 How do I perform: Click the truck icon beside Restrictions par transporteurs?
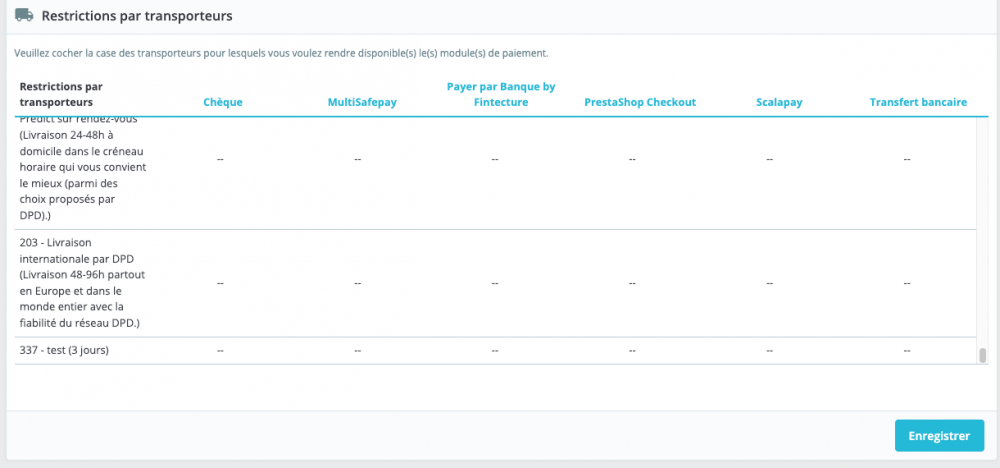[24, 15]
